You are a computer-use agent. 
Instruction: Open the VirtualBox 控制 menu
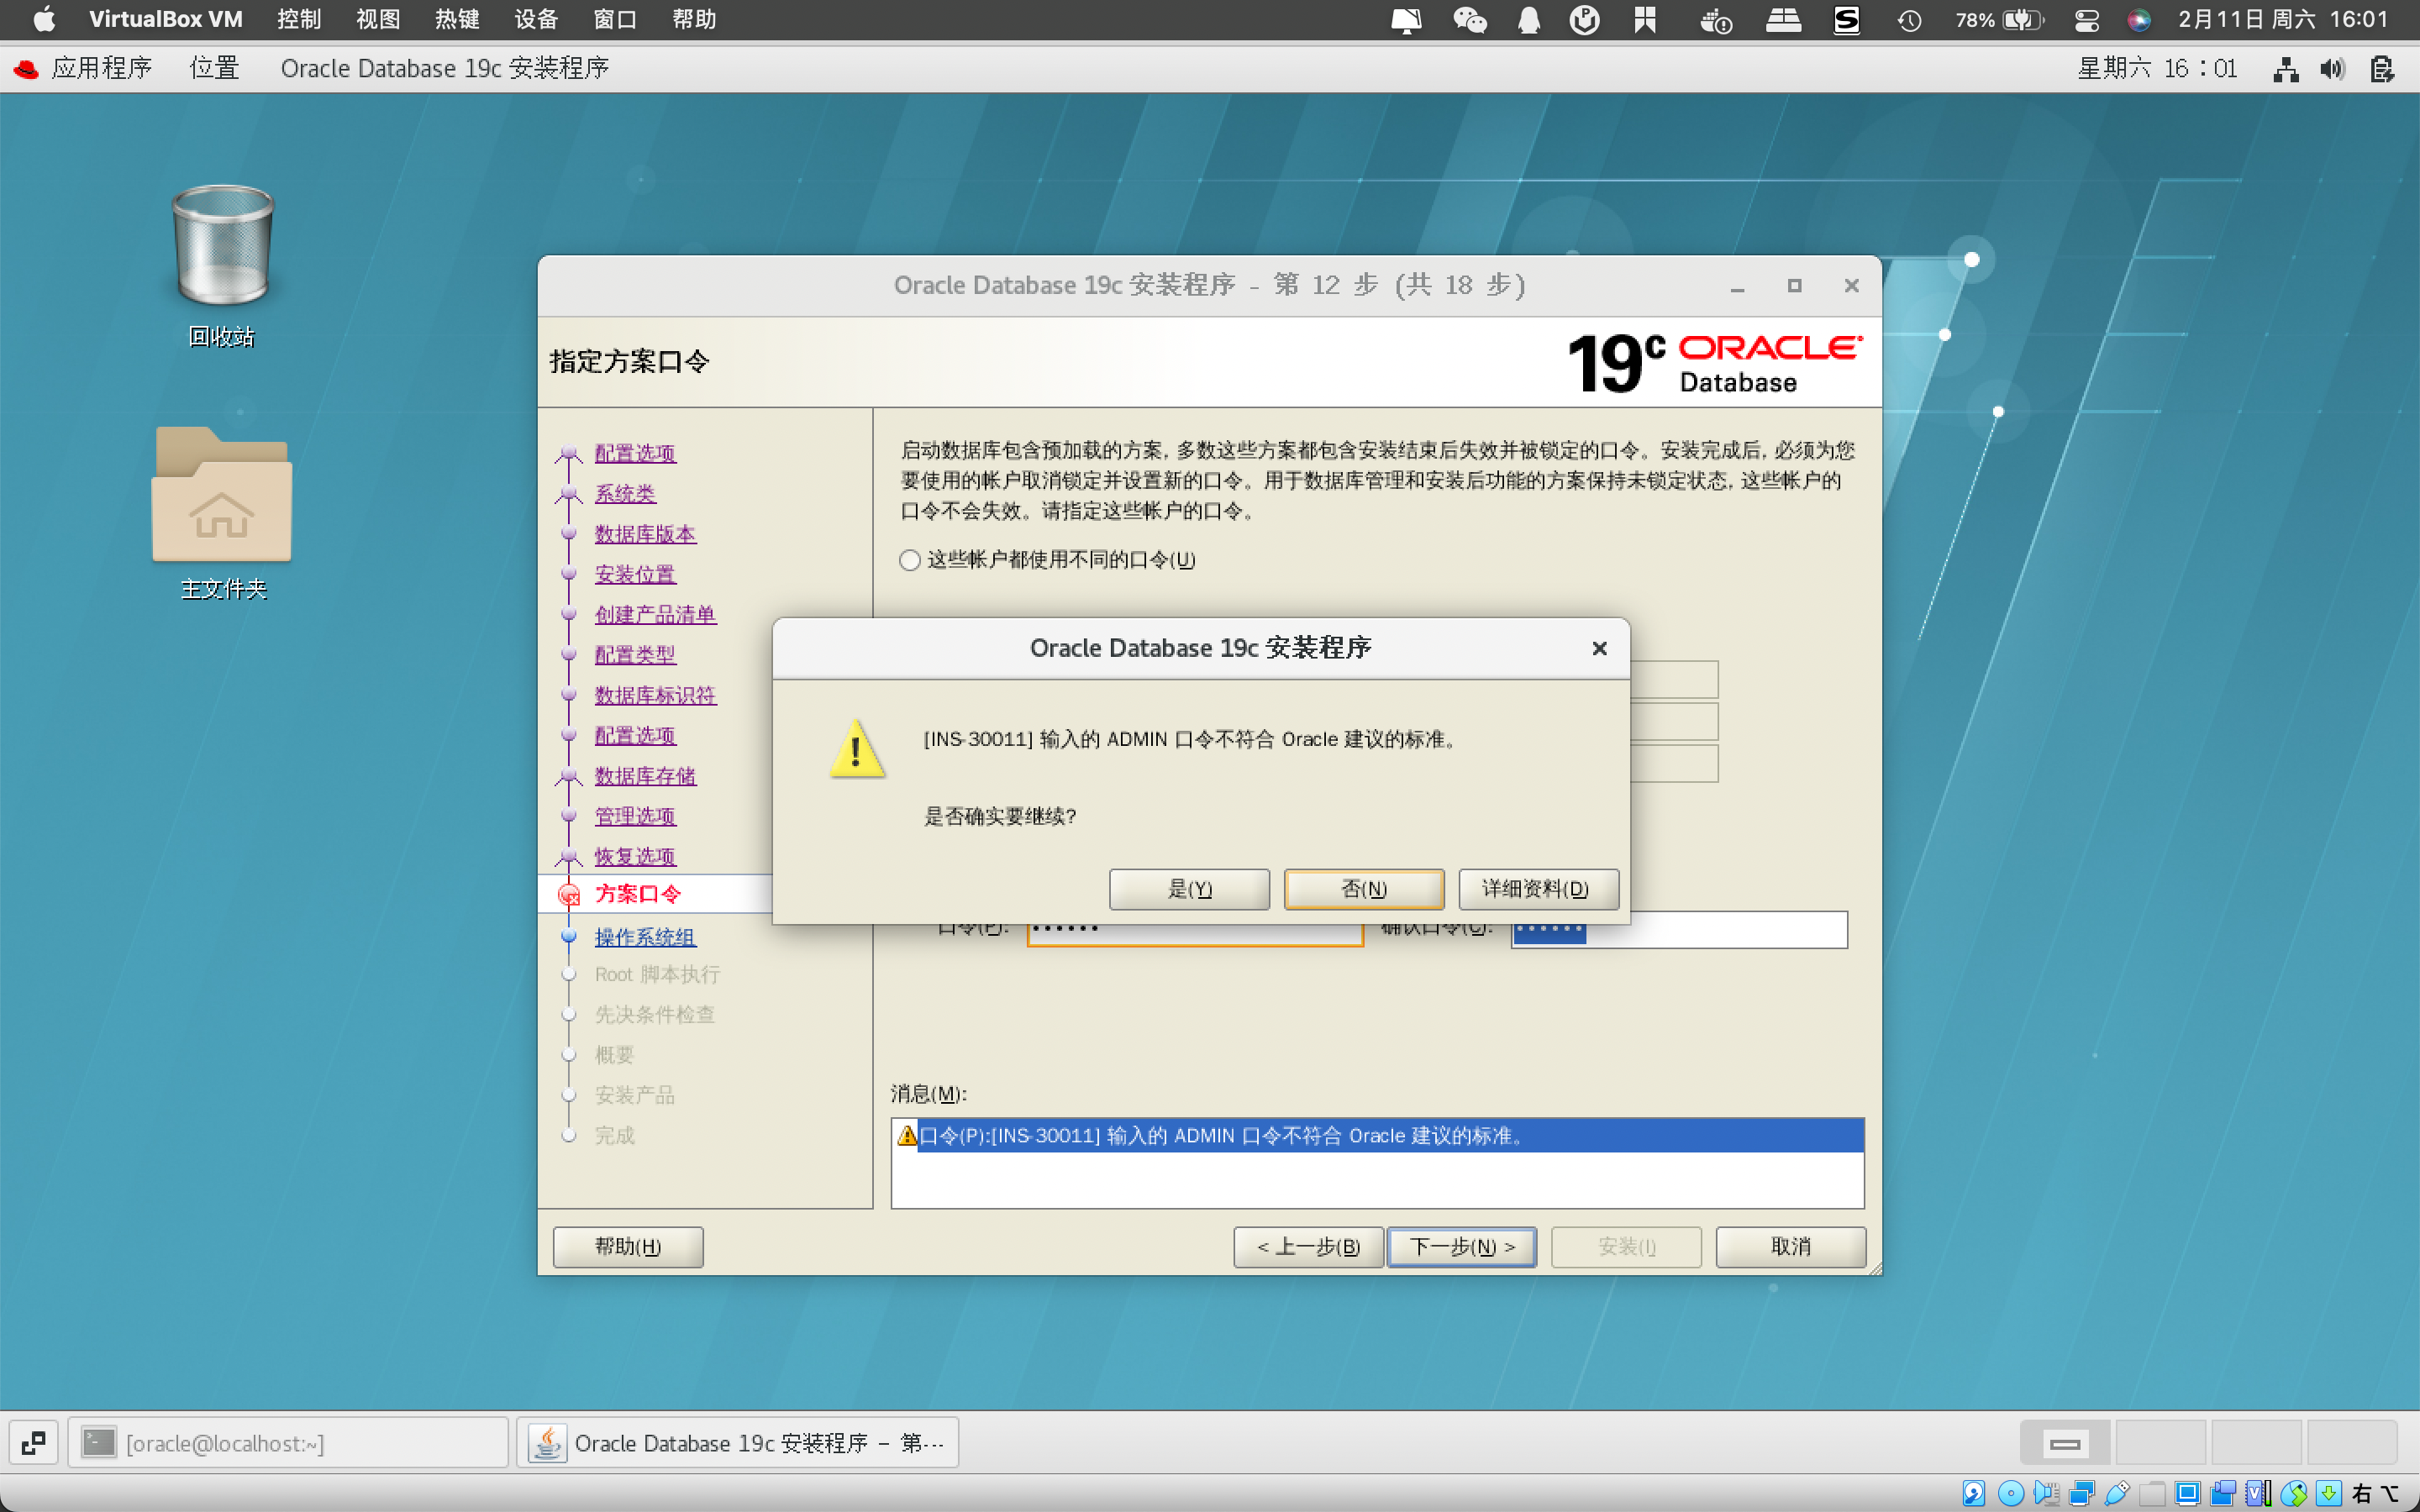click(299, 19)
